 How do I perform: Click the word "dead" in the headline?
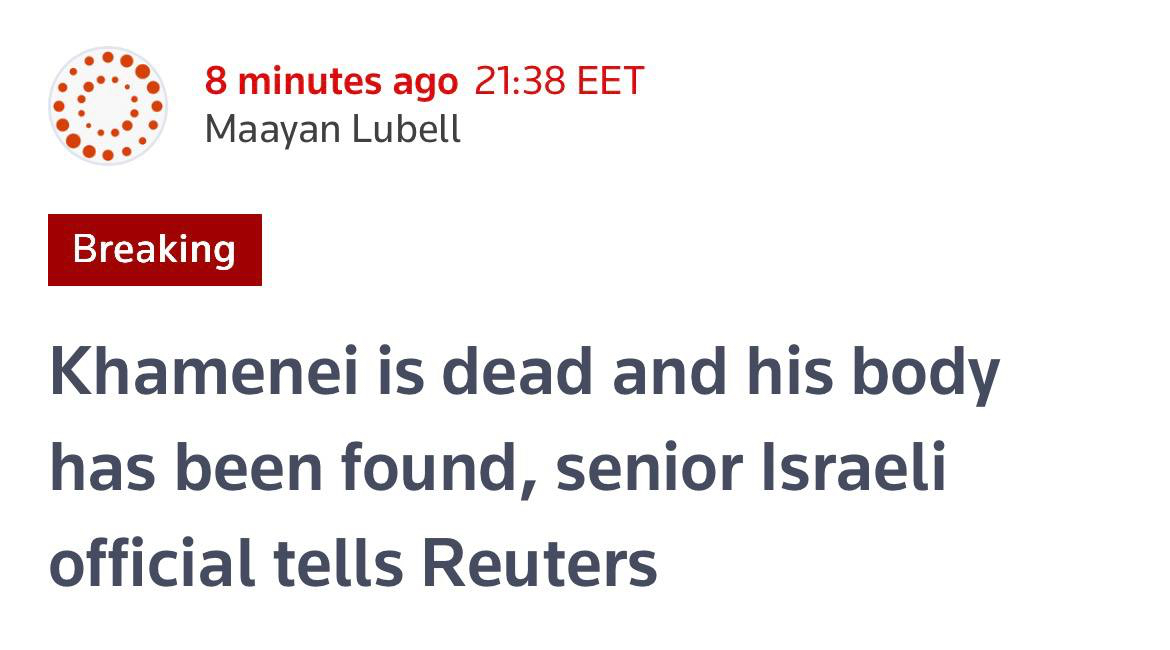click(517, 373)
